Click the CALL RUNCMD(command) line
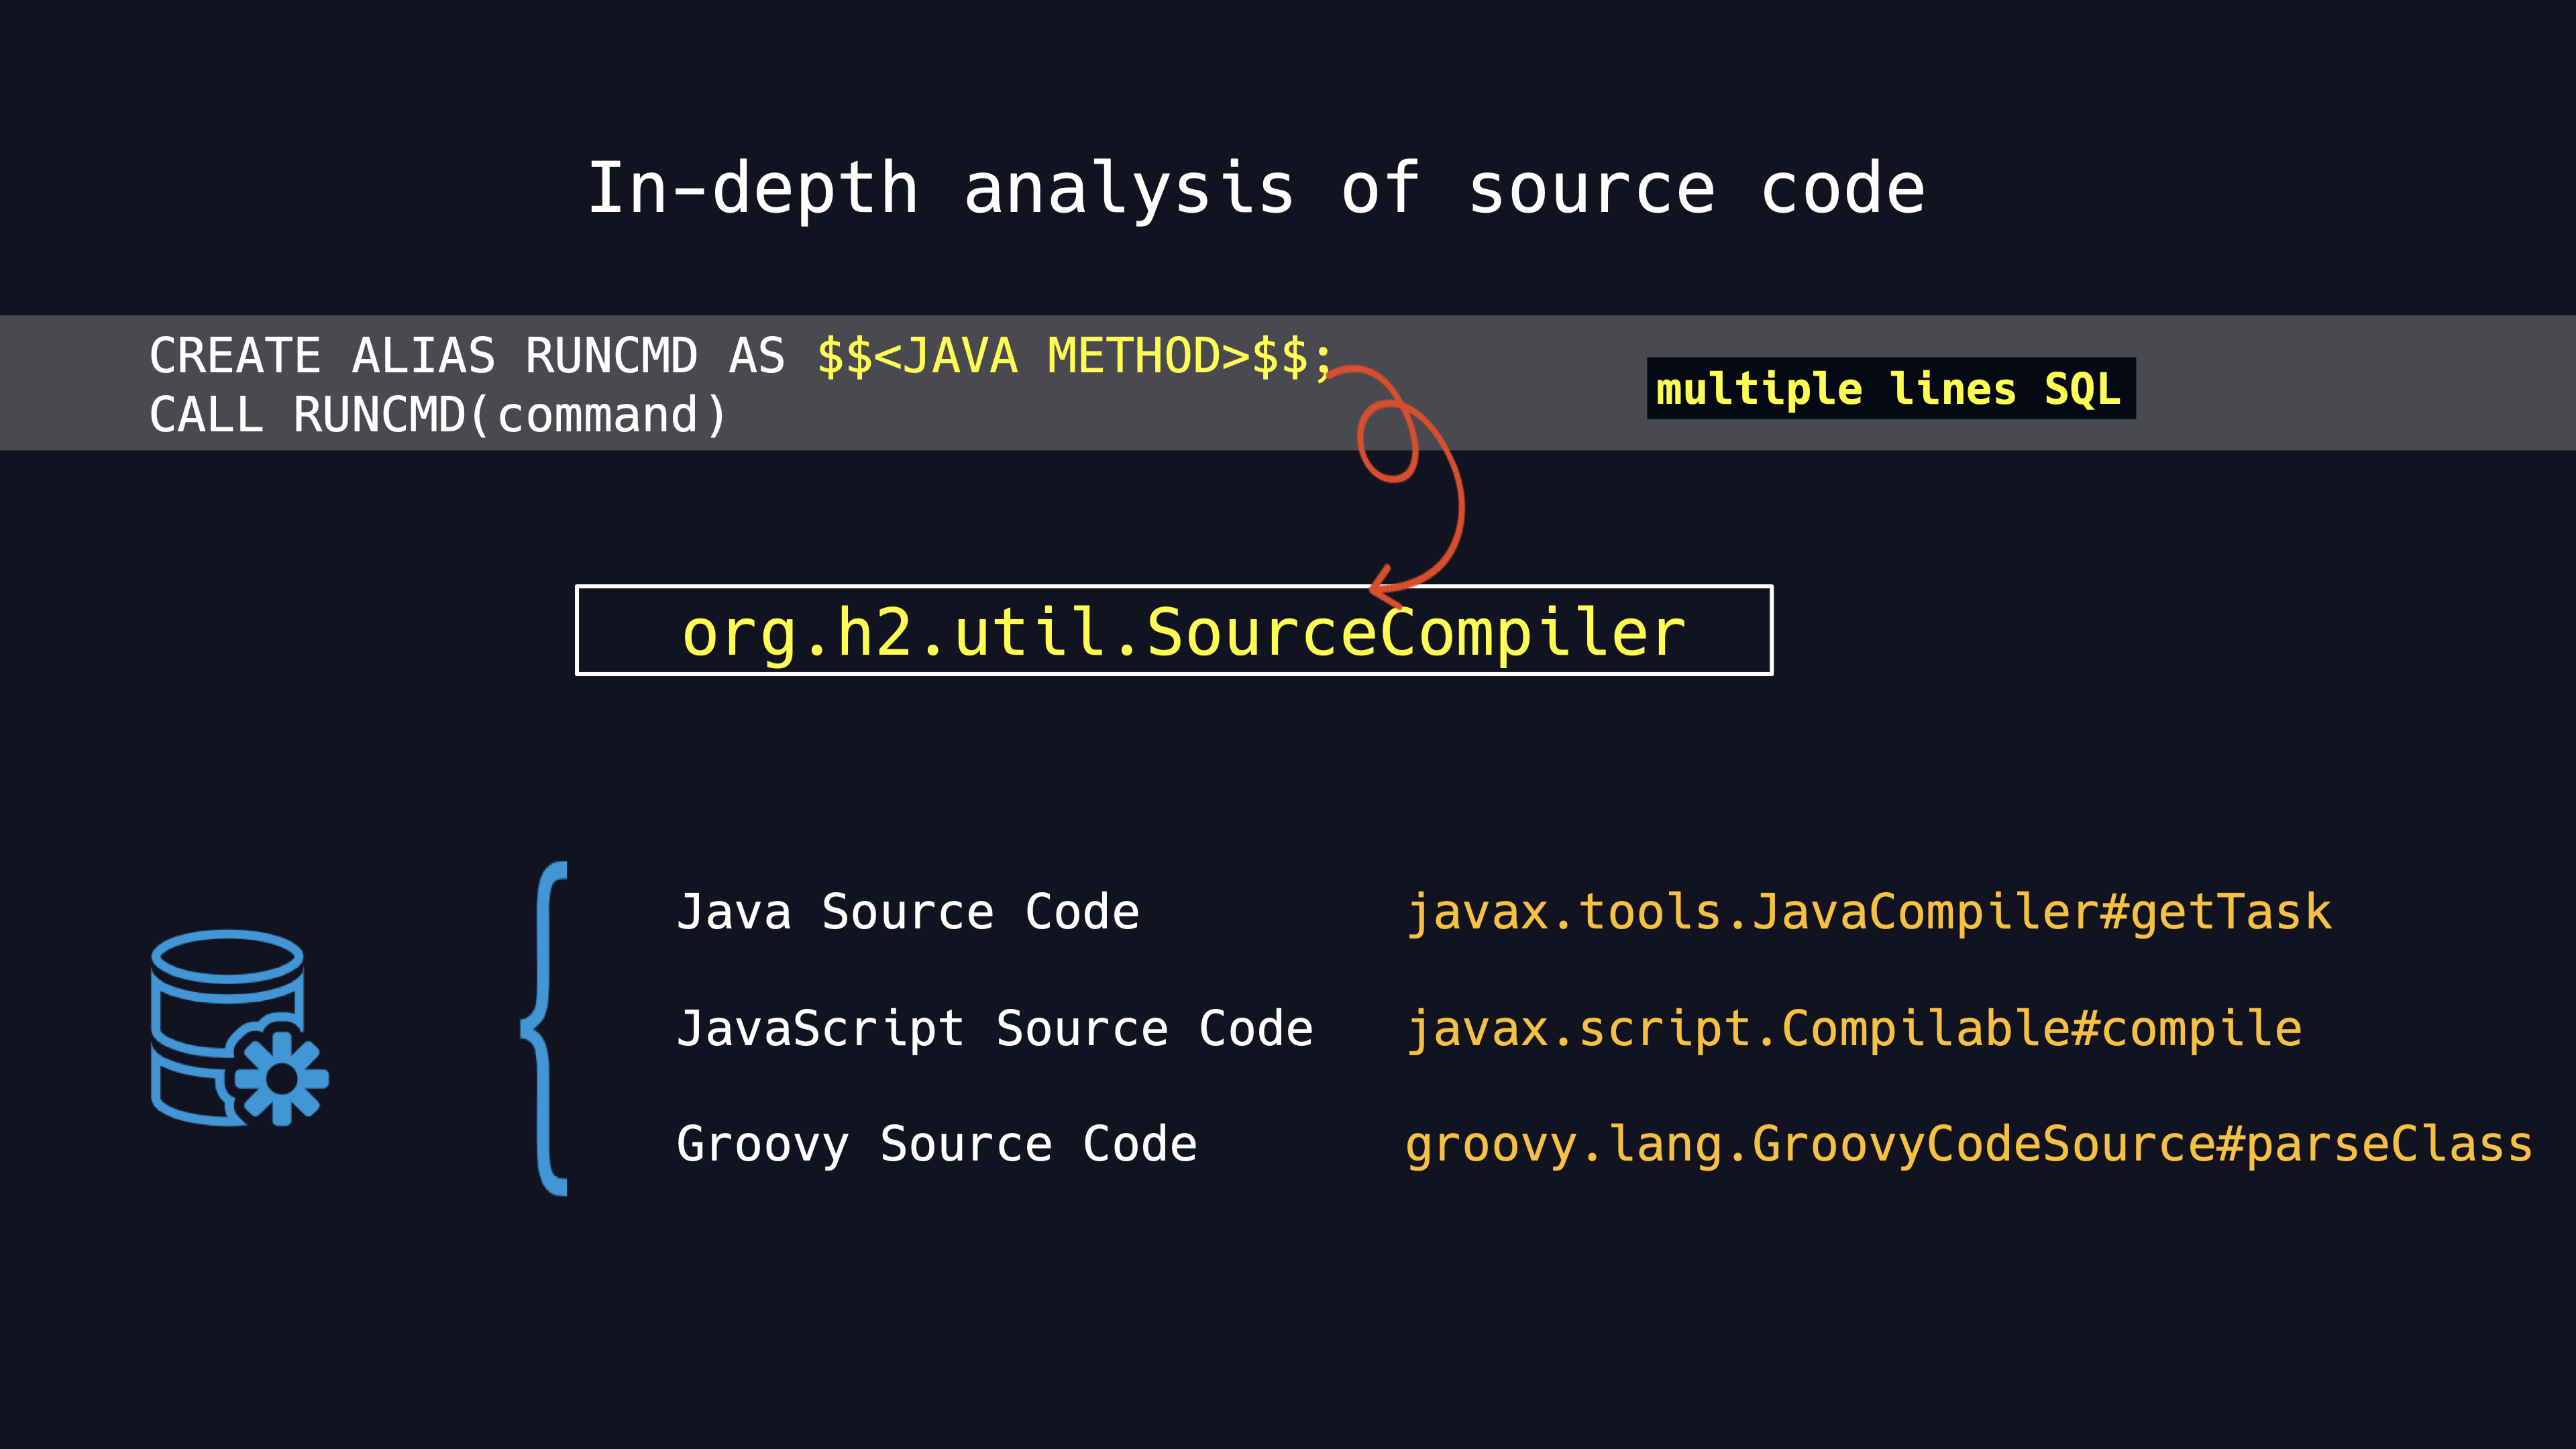 point(437,415)
